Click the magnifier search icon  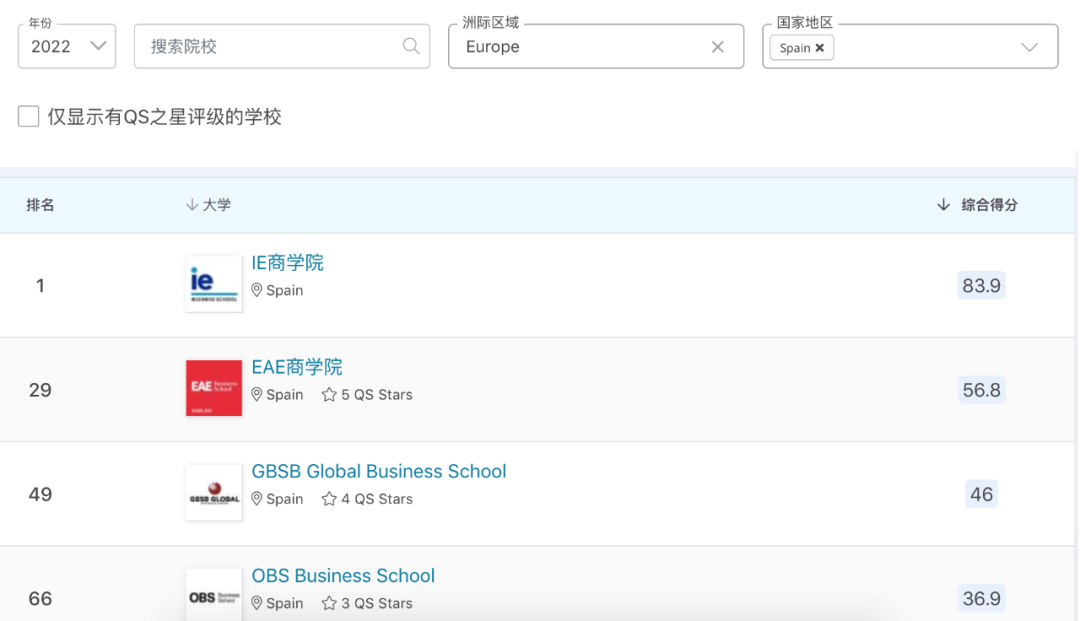click(x=411, y=46)
